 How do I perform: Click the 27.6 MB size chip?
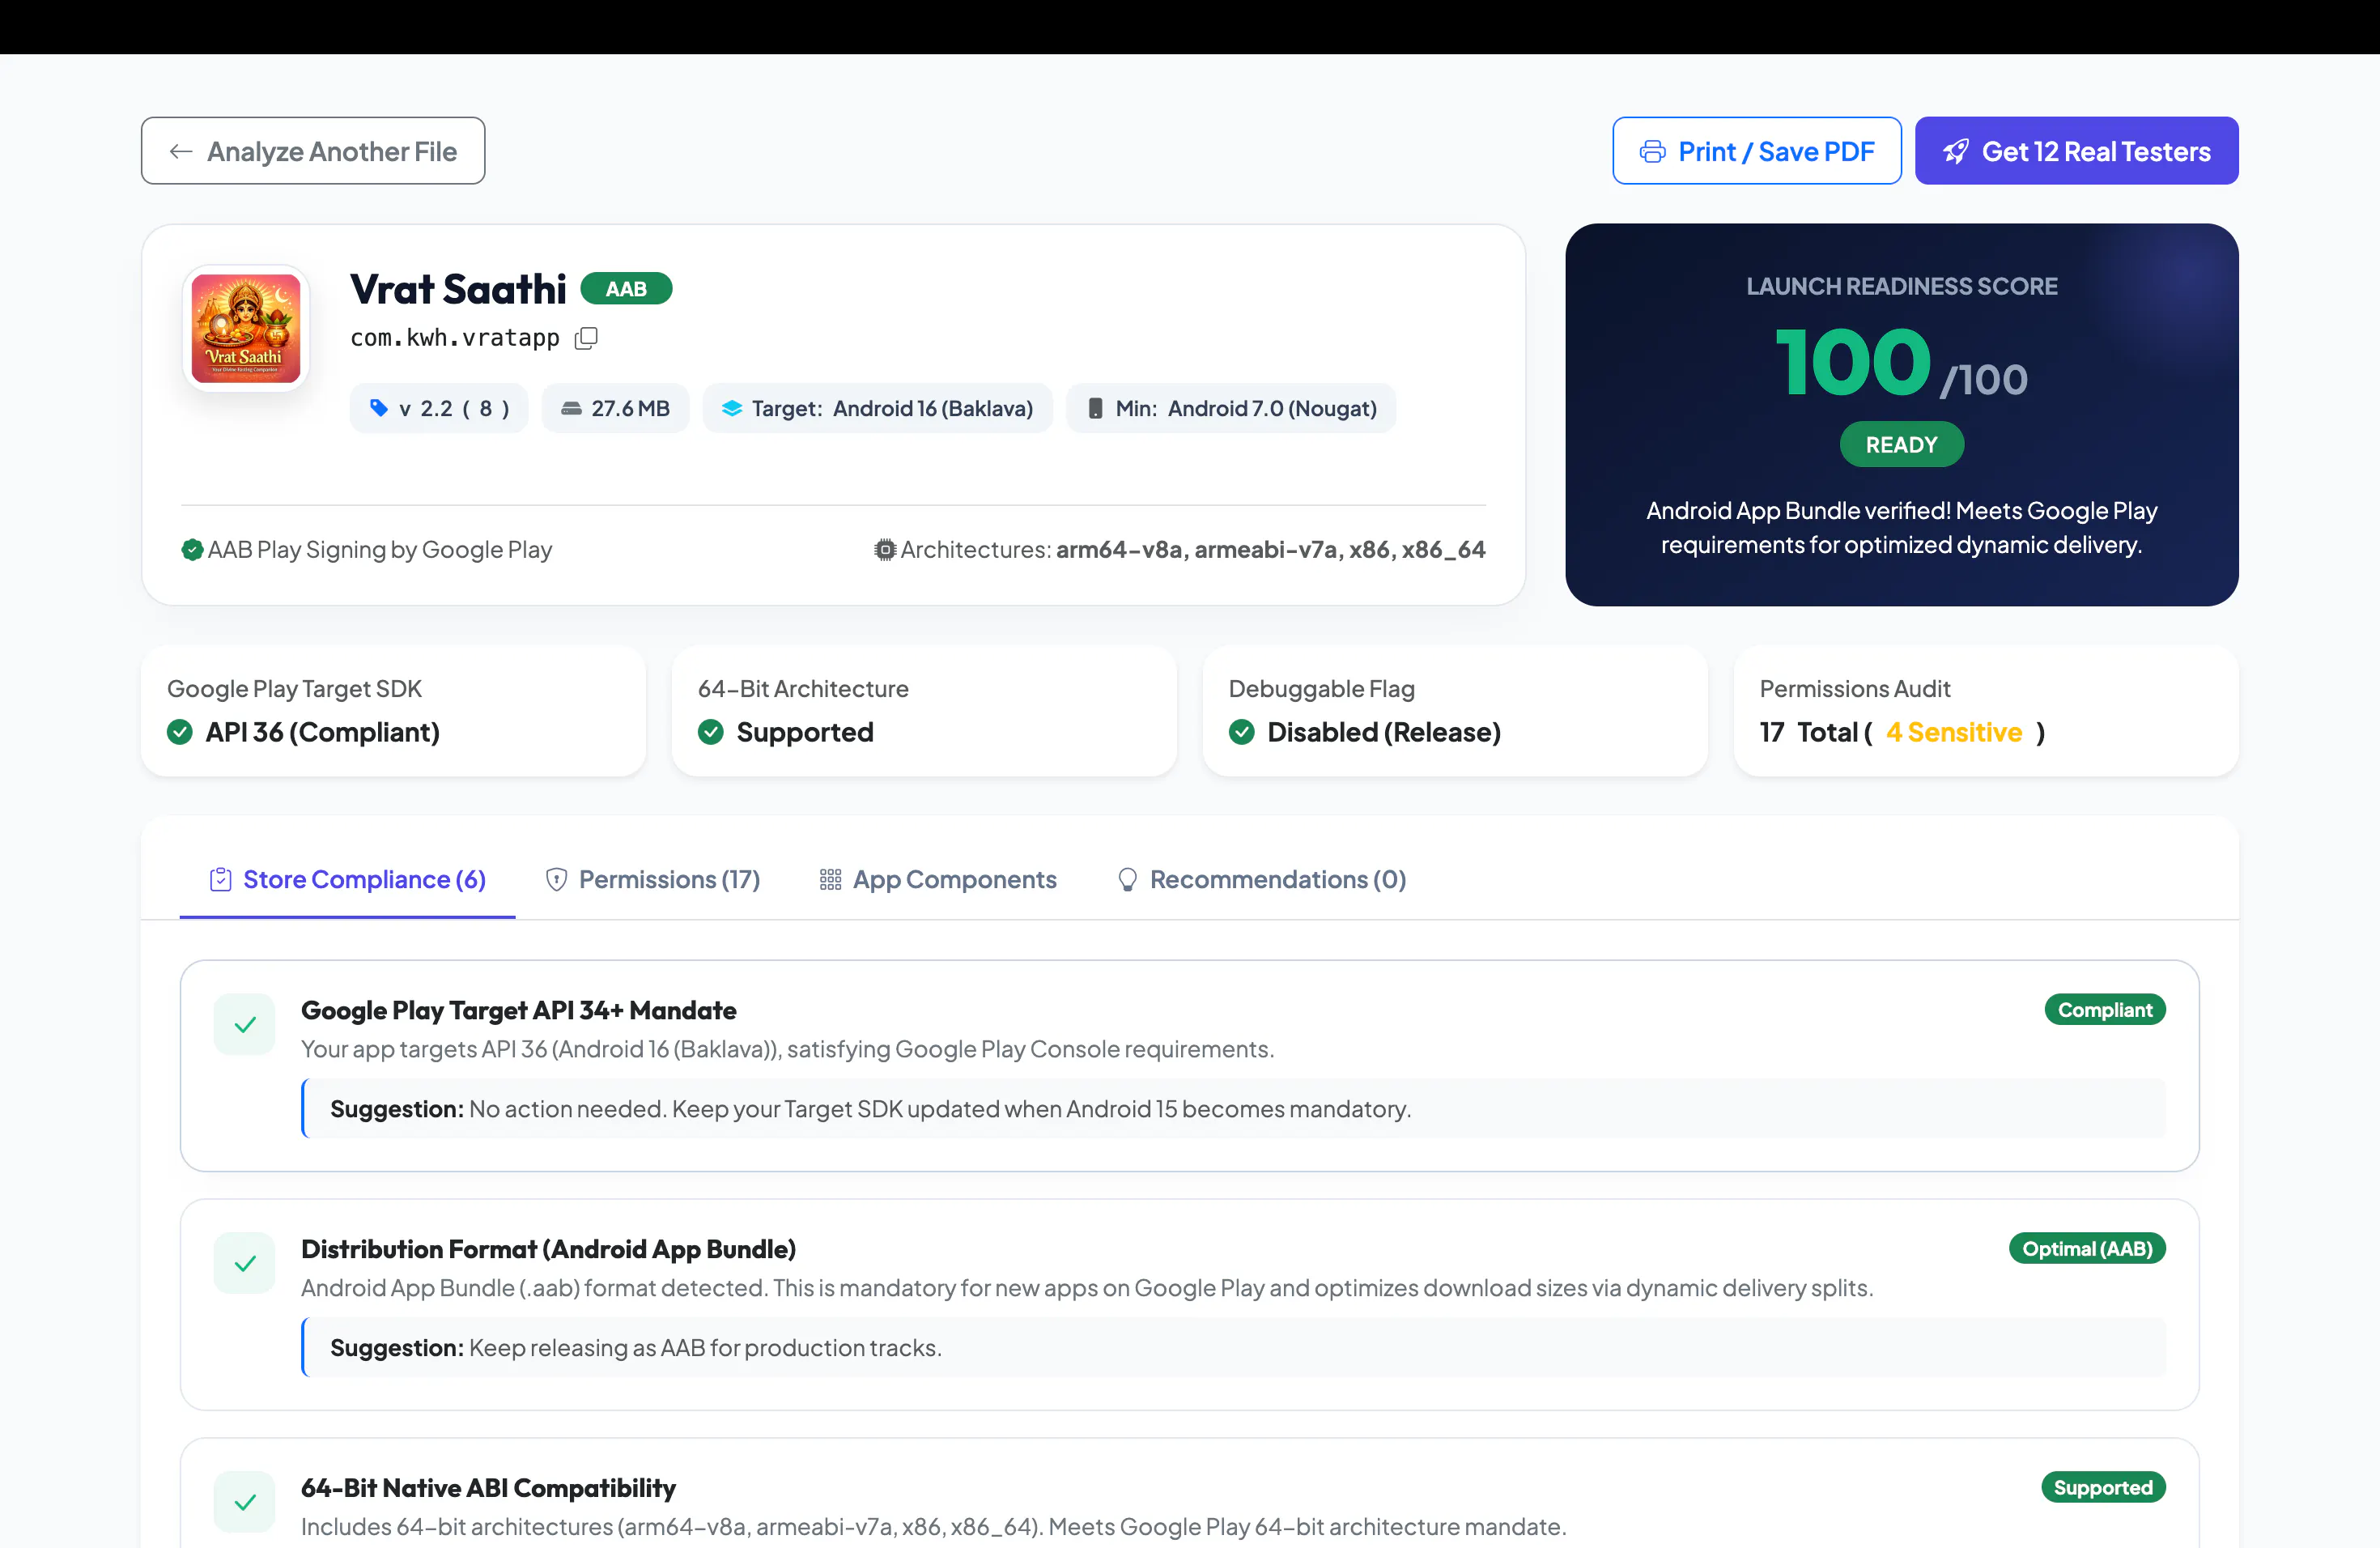point(616,408)
